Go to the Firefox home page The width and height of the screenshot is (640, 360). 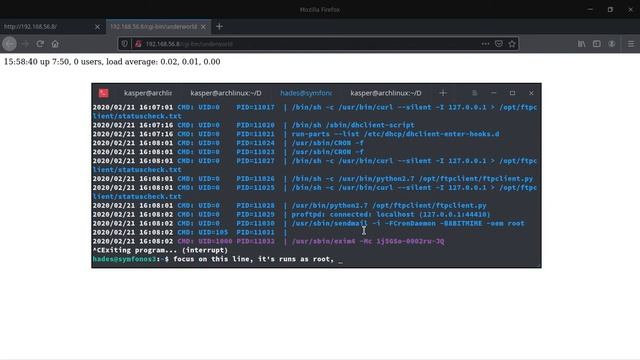tap(55, 44)
